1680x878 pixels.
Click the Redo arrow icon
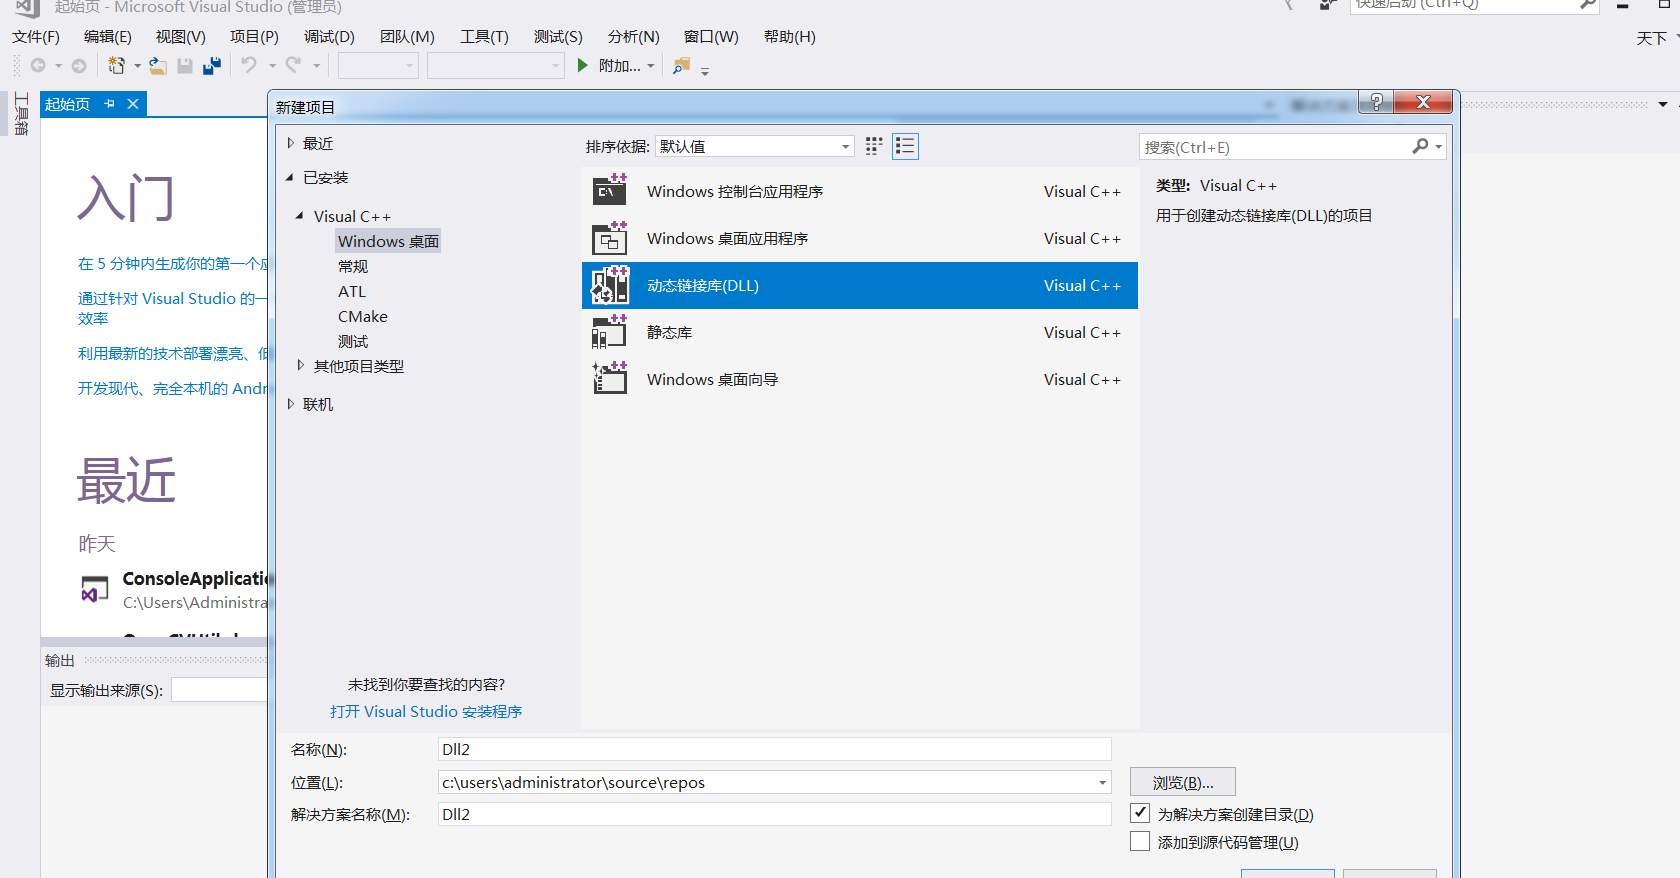293,66
